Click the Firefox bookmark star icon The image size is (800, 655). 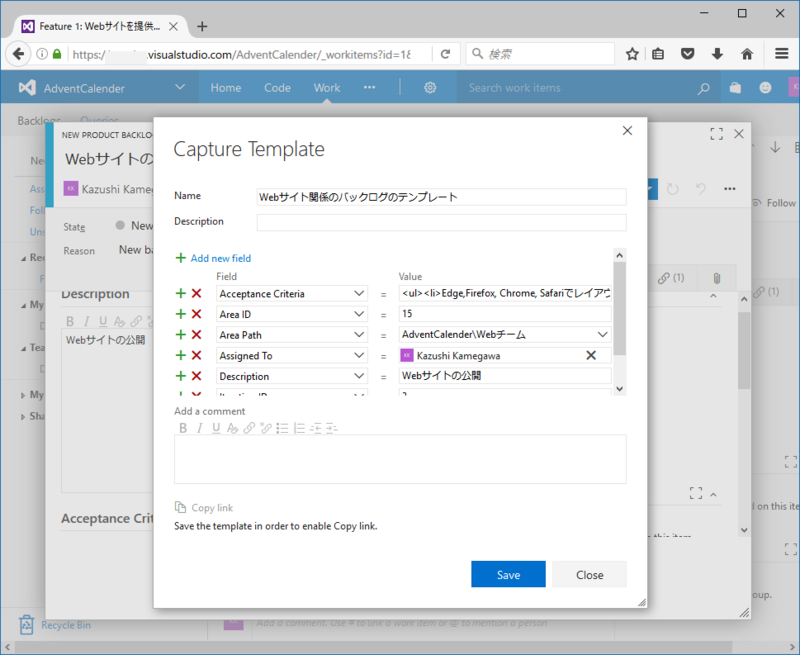point(632,54)
